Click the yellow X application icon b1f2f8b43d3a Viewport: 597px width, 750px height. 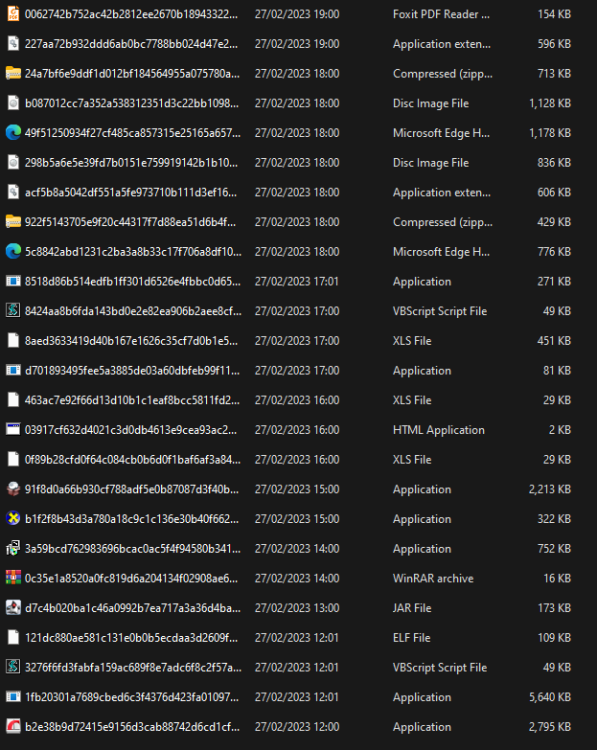pos(13,518)
